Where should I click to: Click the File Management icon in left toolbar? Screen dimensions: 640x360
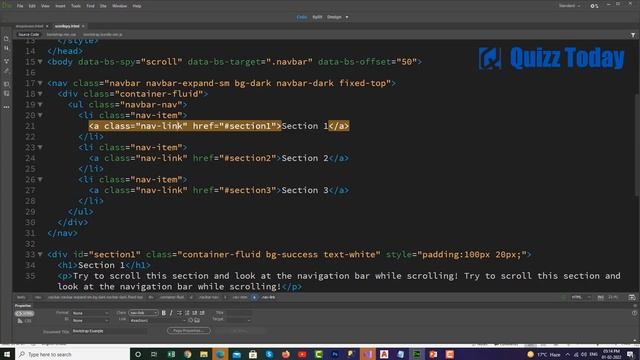(x=6, y=49)
